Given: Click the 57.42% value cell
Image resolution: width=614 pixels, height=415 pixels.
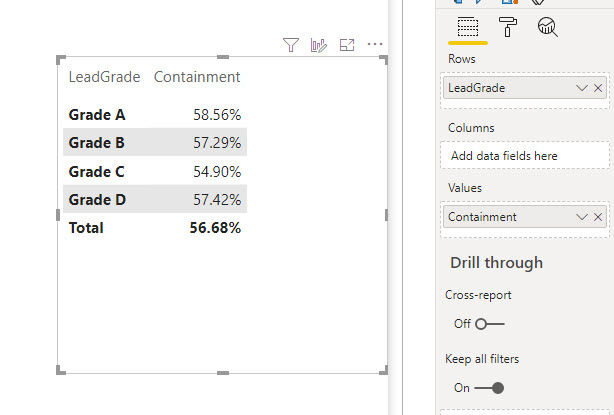Looking at the screenshot, I should tap(217, 200).
